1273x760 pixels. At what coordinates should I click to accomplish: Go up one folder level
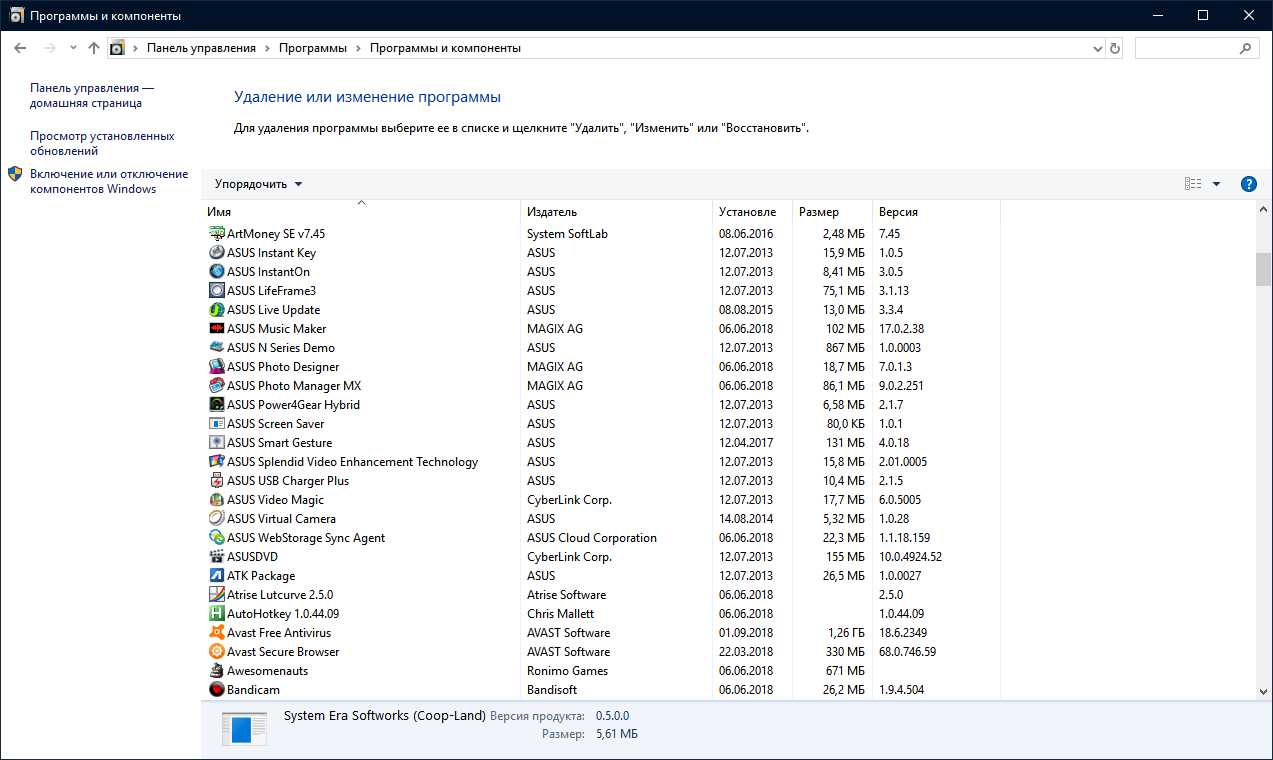(x=94, y=48)
